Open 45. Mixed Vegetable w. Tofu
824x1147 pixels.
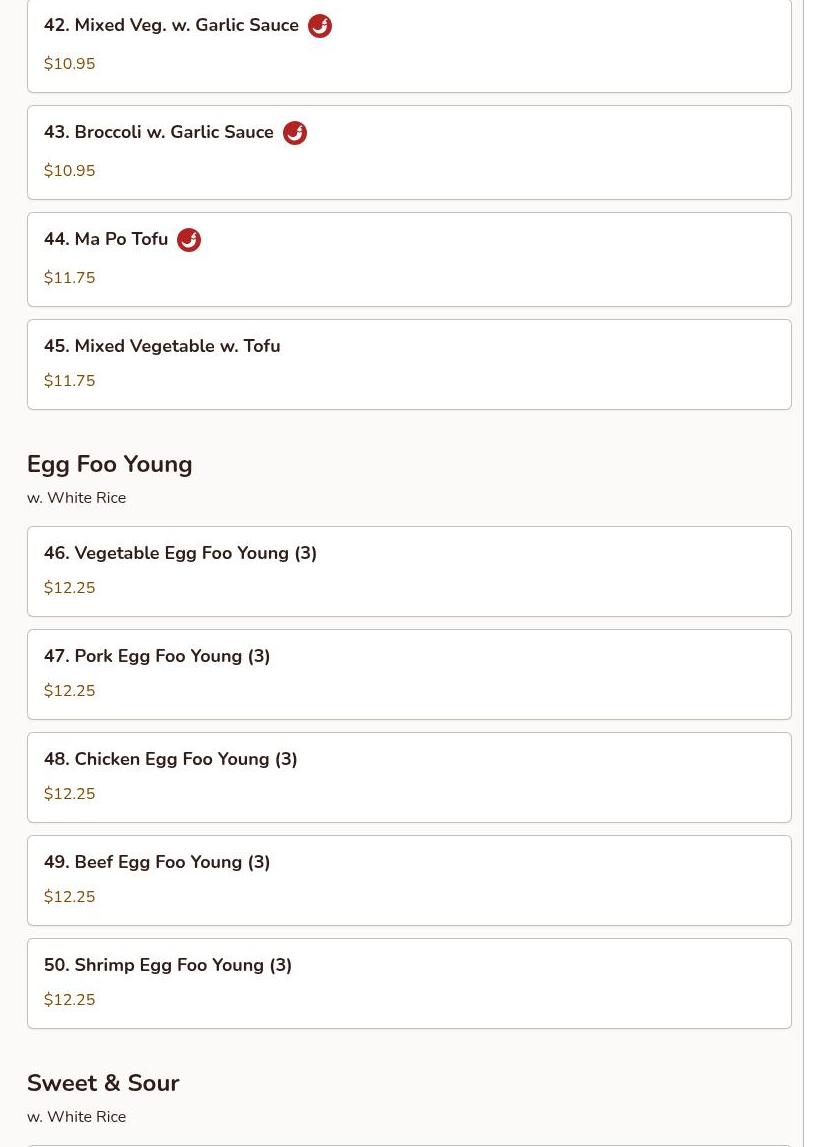pyautogui.click(x=162, y=346)
